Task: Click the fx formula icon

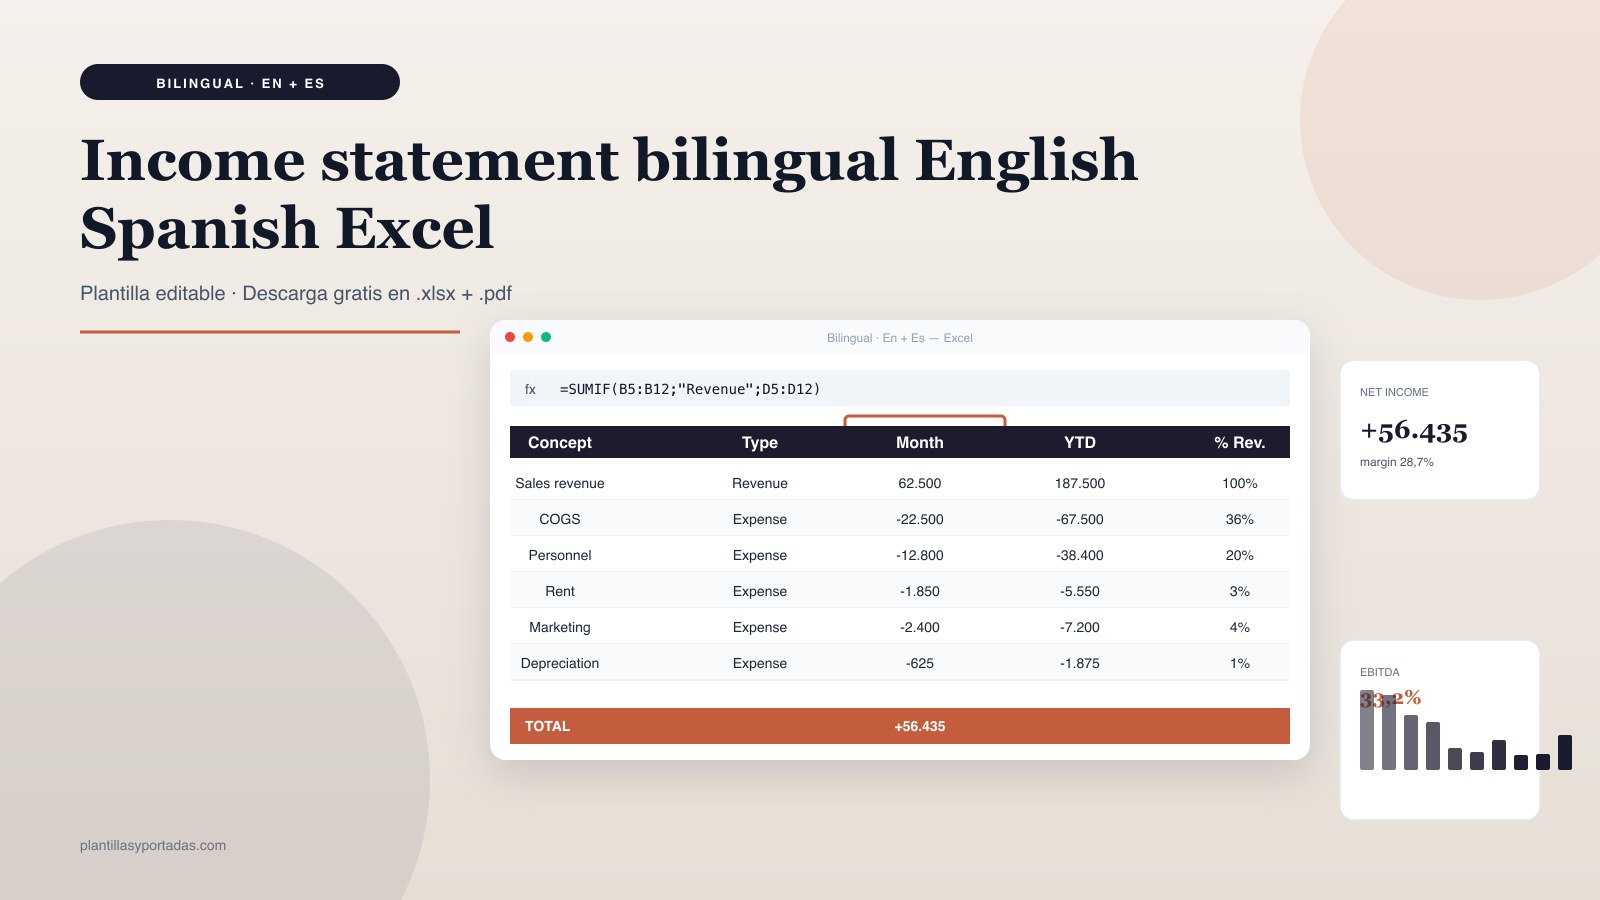Action: (530, 389)
